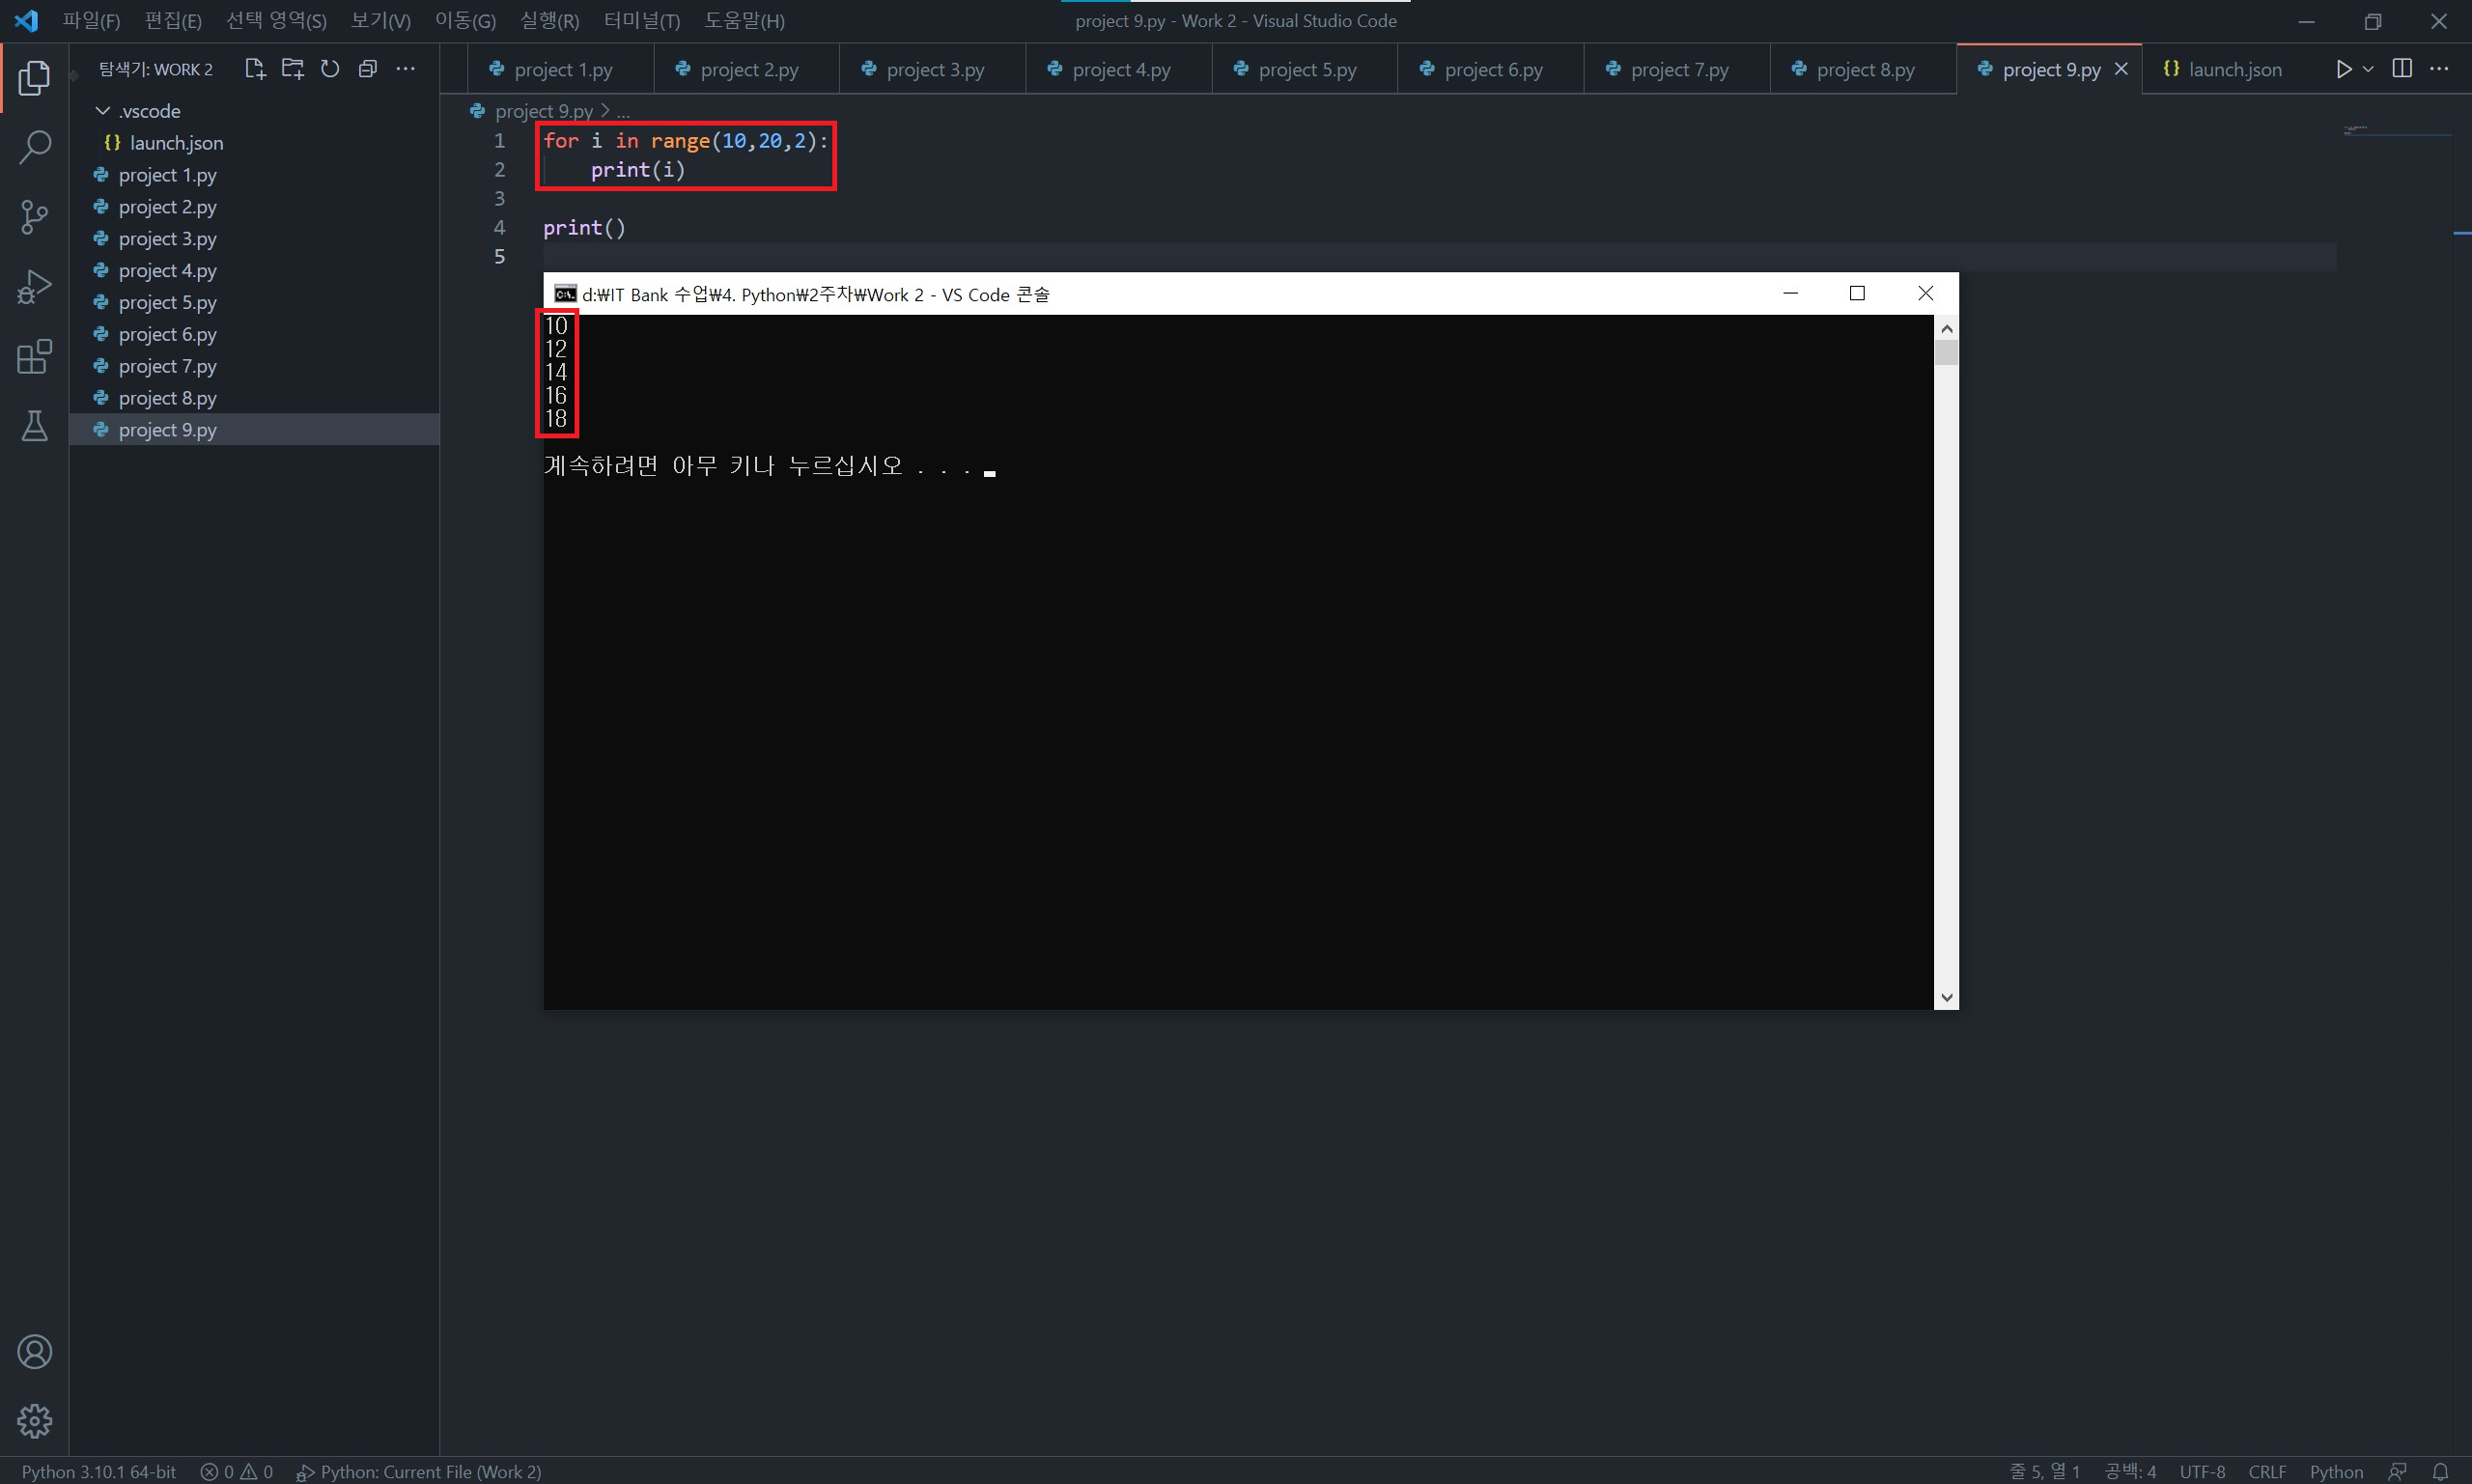
Task: Split the editor to the right
Action: click(2401, 69)
